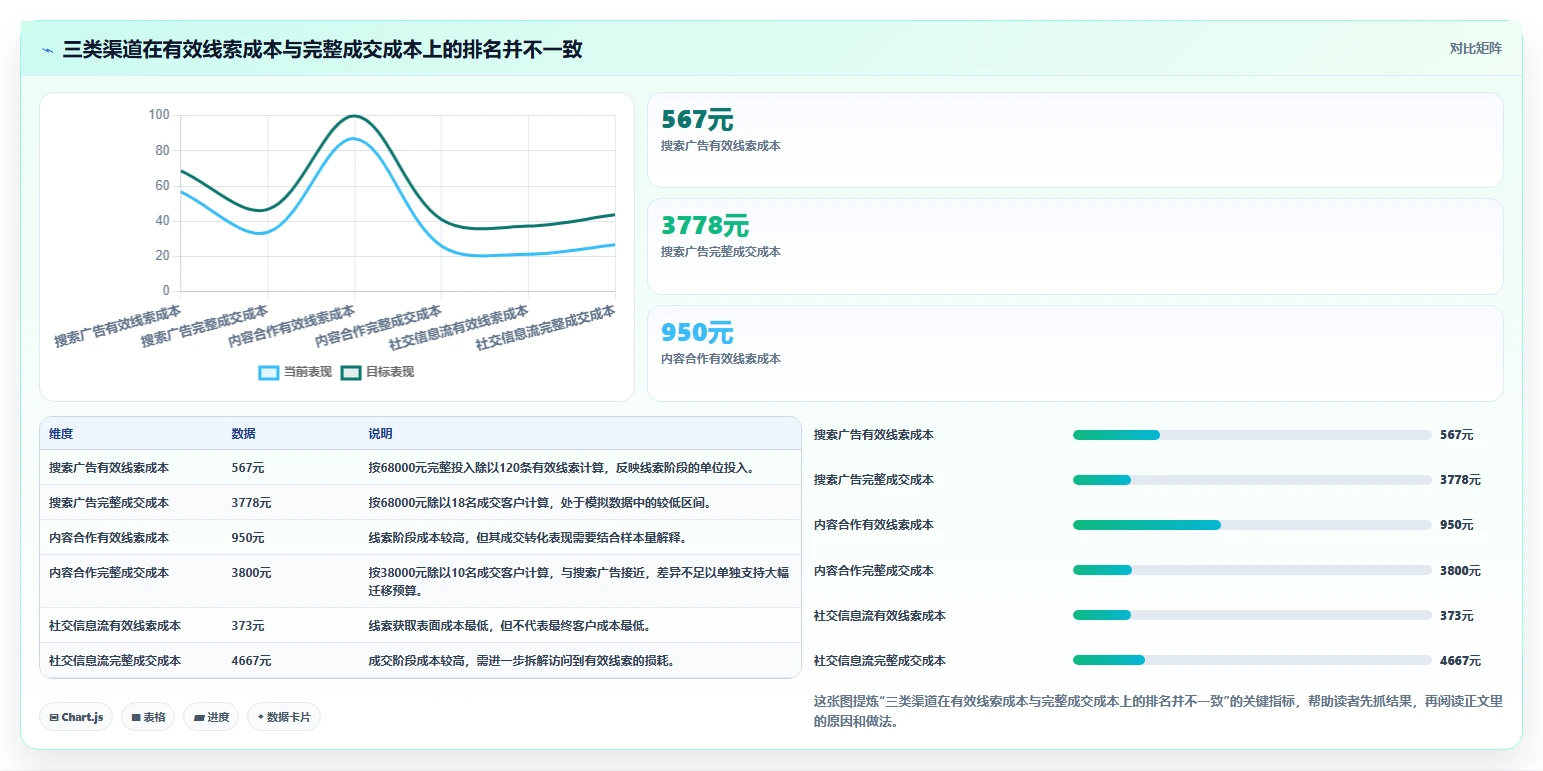Click the 搜索广告有效线索成本 table row name
This screenshot has width=1543, height=771.
(109, 468)
